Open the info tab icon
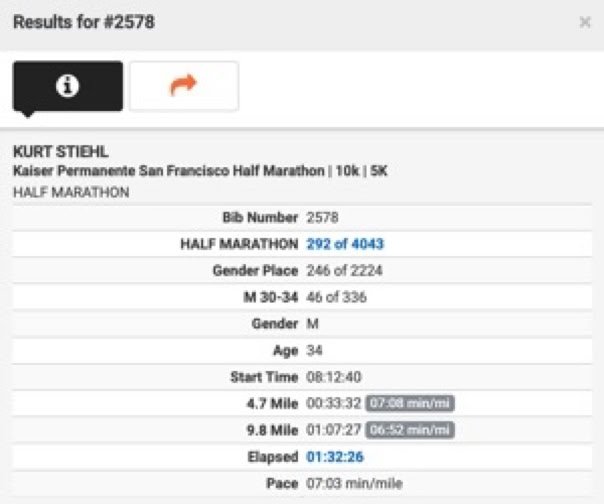 68,86
